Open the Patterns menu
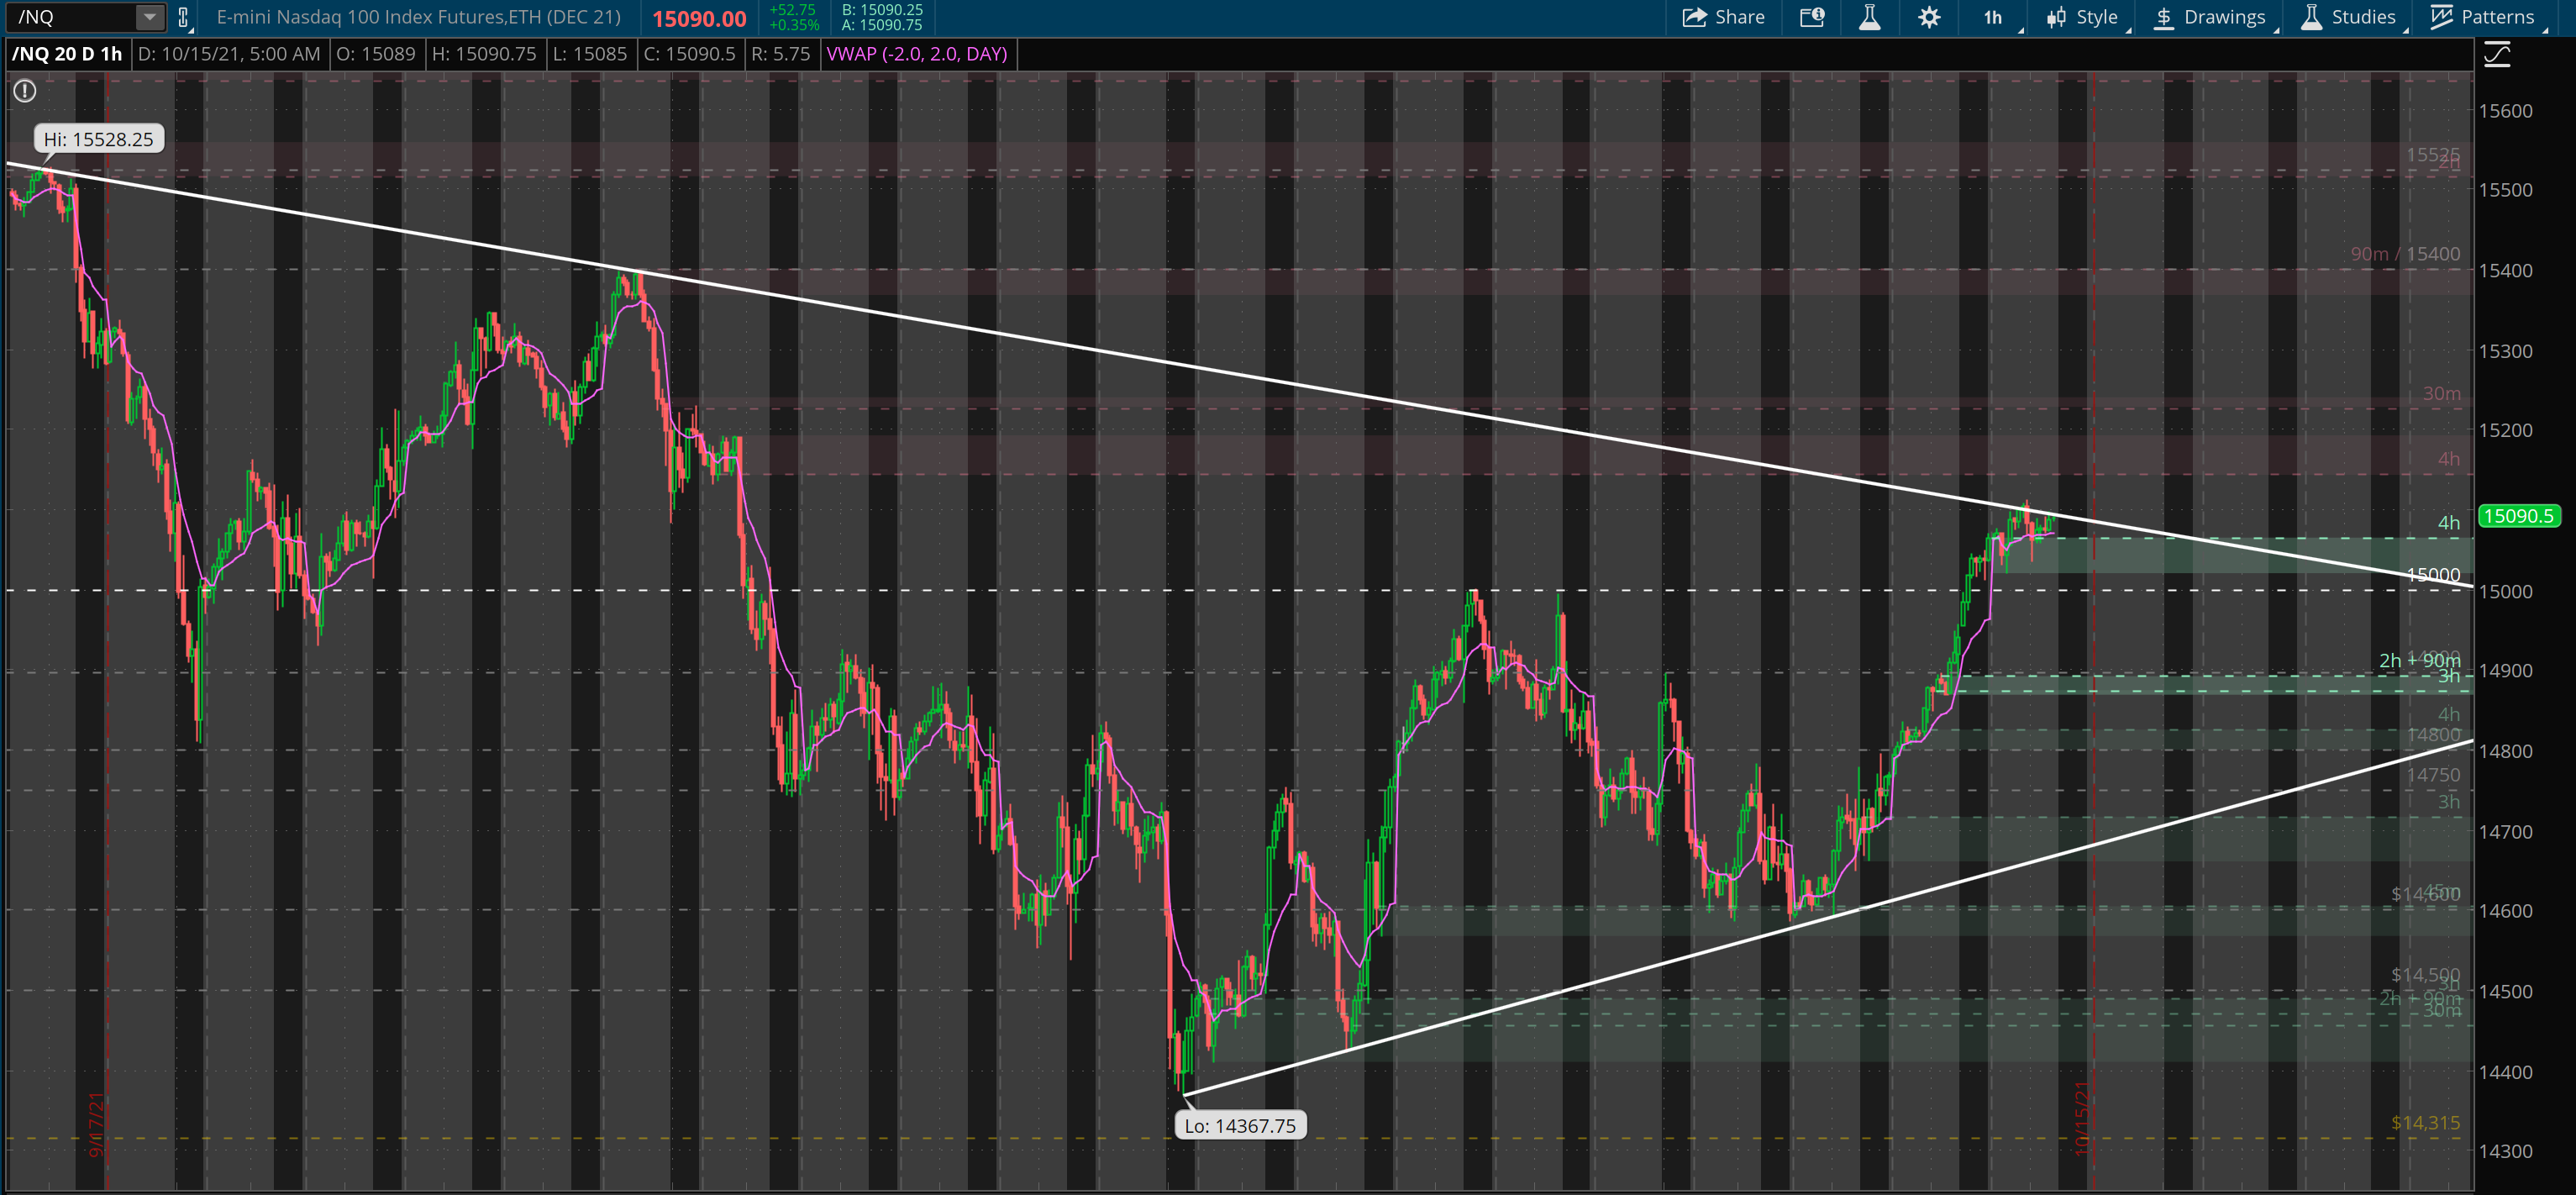 point(2484,17)
